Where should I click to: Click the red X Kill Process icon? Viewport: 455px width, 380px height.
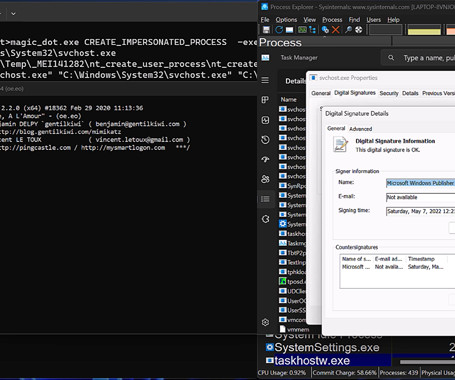pos(336,30)
